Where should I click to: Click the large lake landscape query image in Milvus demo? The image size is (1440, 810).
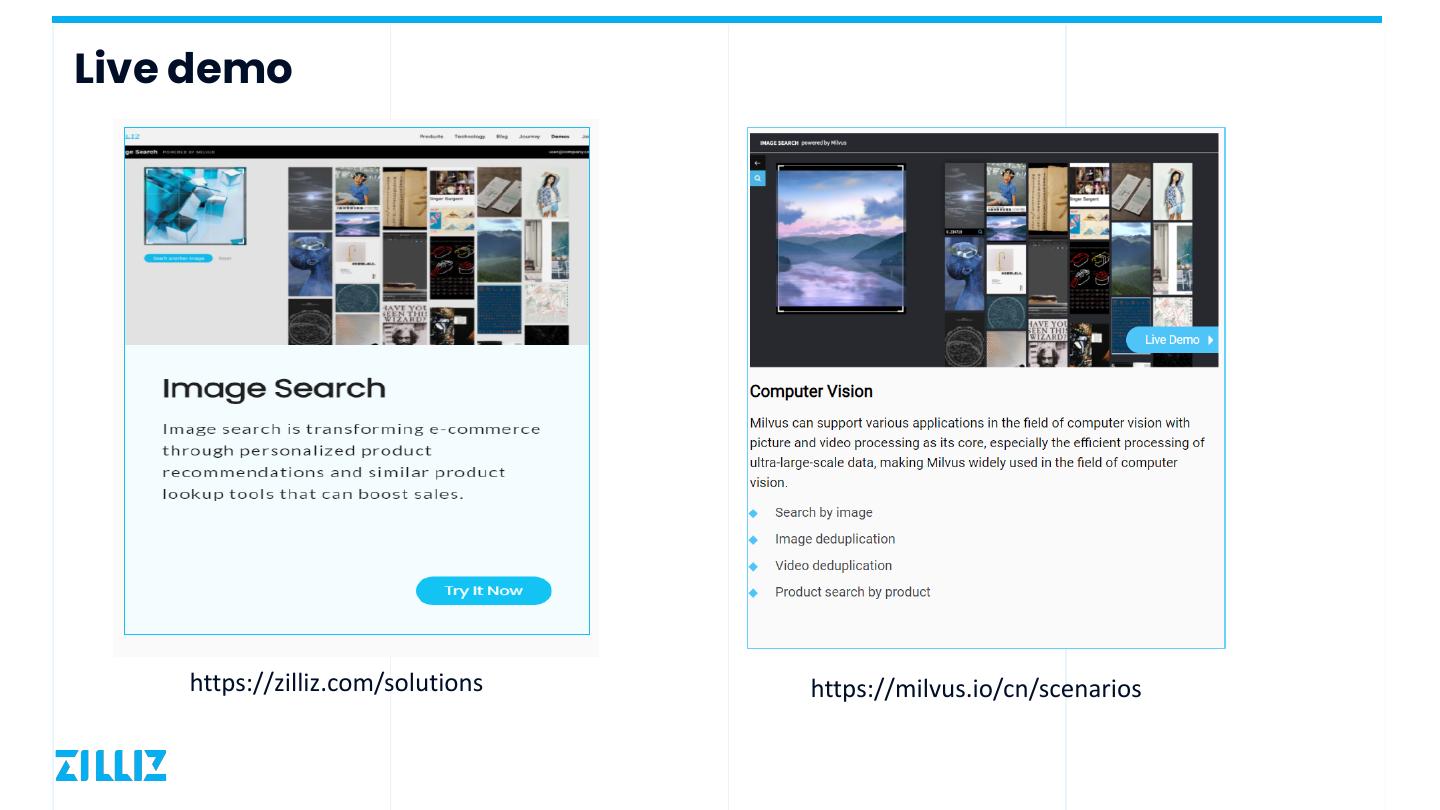click(x=841, y=239)
